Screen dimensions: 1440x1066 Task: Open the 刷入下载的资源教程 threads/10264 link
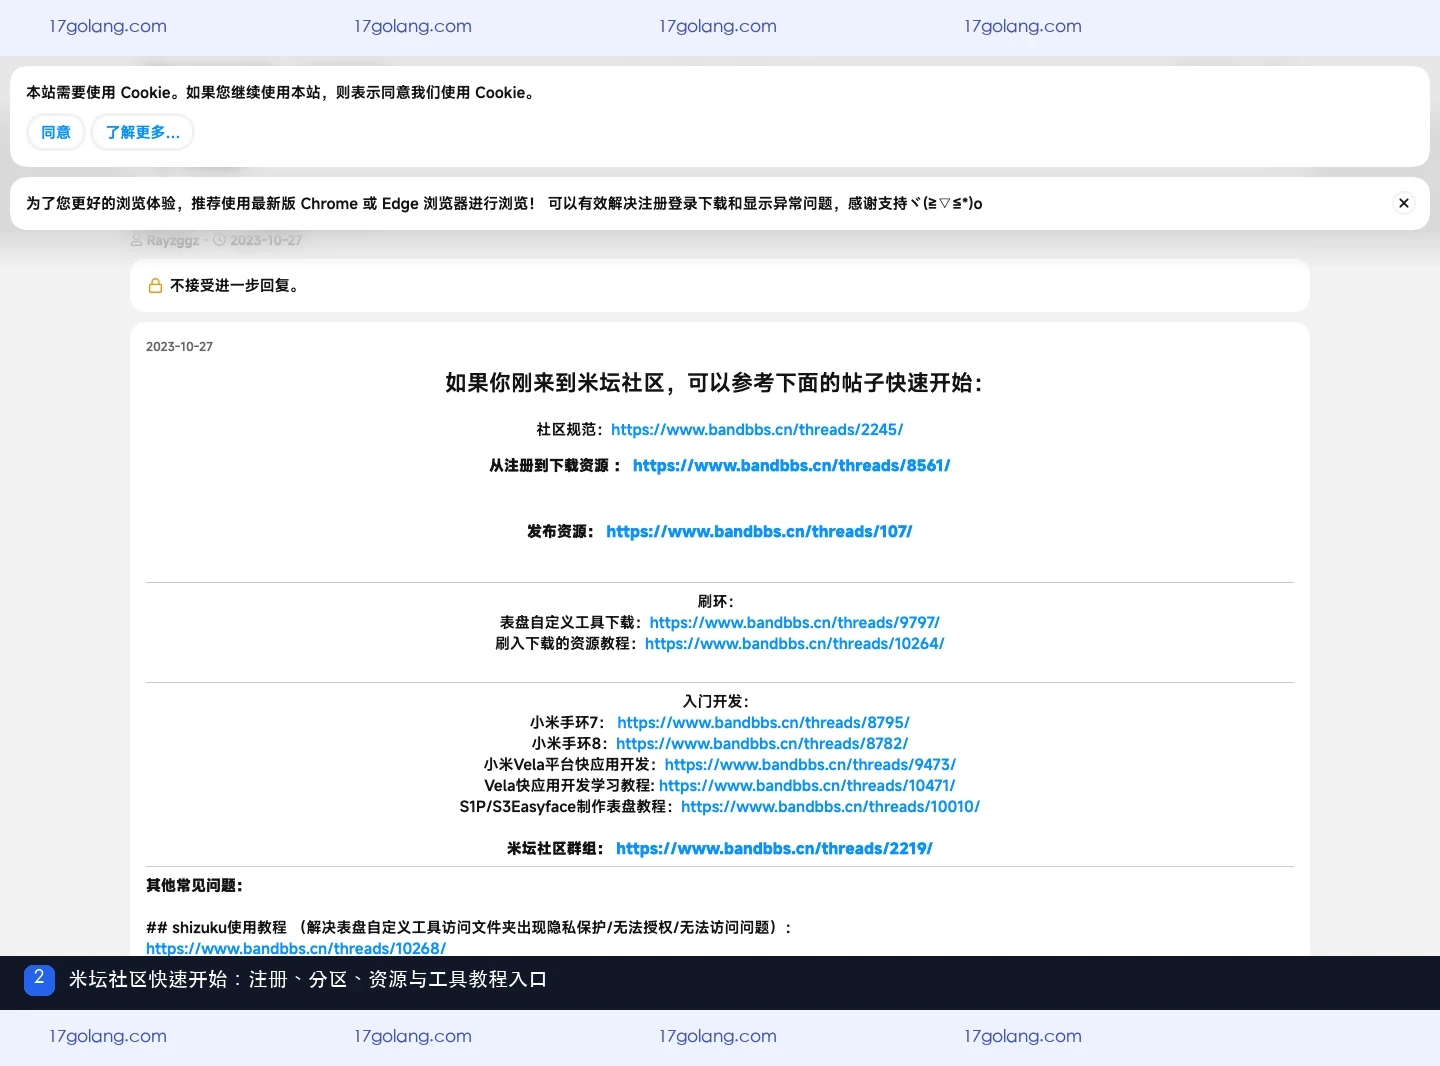(x=795, y=644)
